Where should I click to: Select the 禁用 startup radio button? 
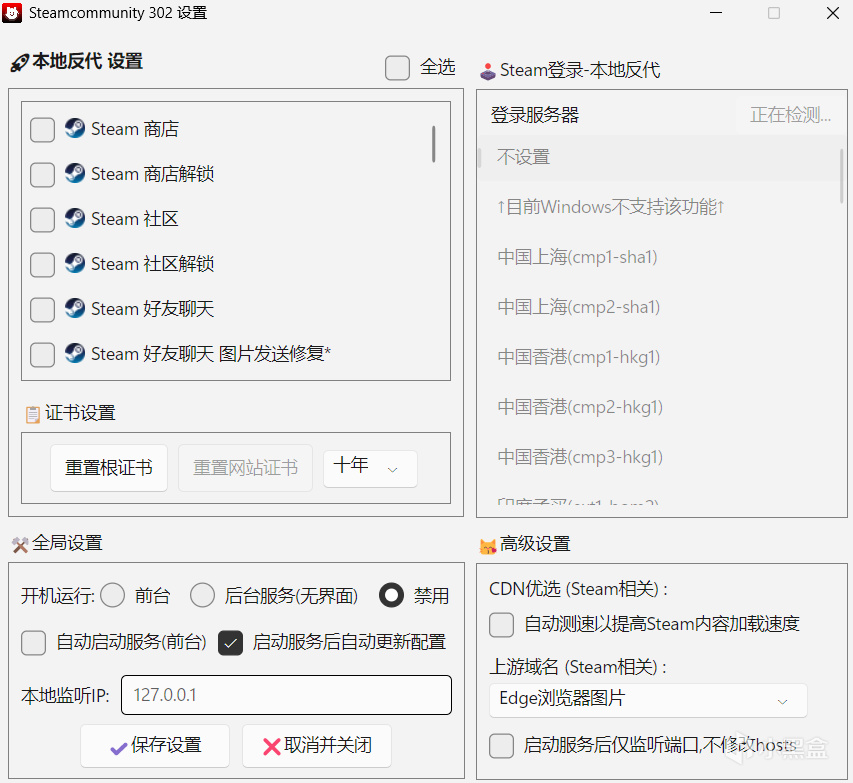391,595
